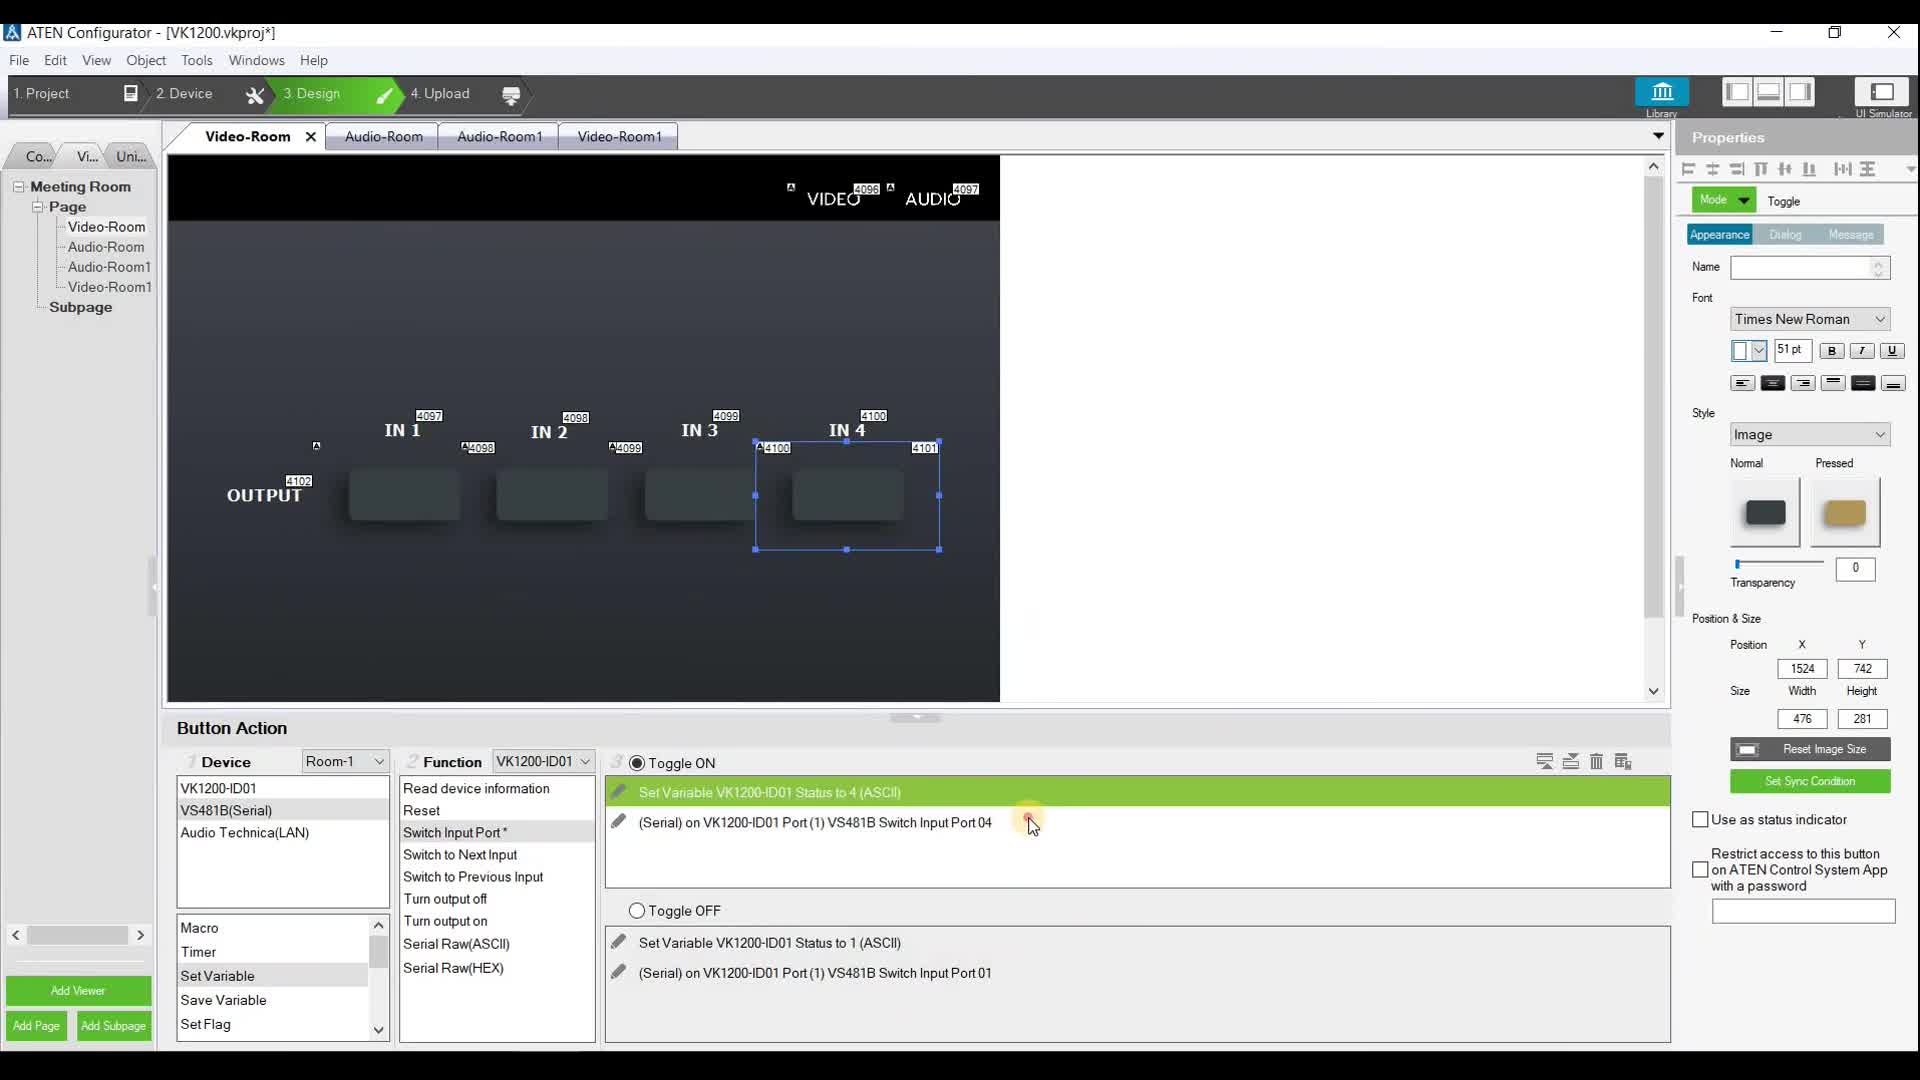Viewport: 1920px width, 1080px height.
Task: Apply underline font style
Action: tap(1891, 351)
